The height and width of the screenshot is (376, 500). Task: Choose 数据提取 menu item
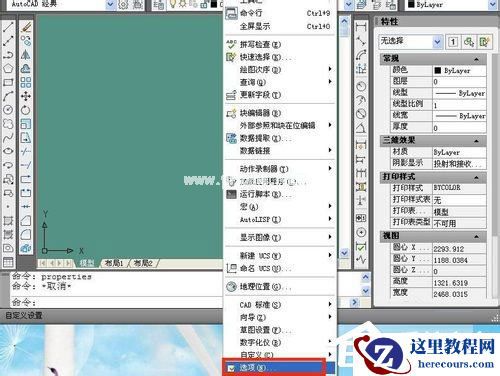pyautogui.click(x=280, y=138)
